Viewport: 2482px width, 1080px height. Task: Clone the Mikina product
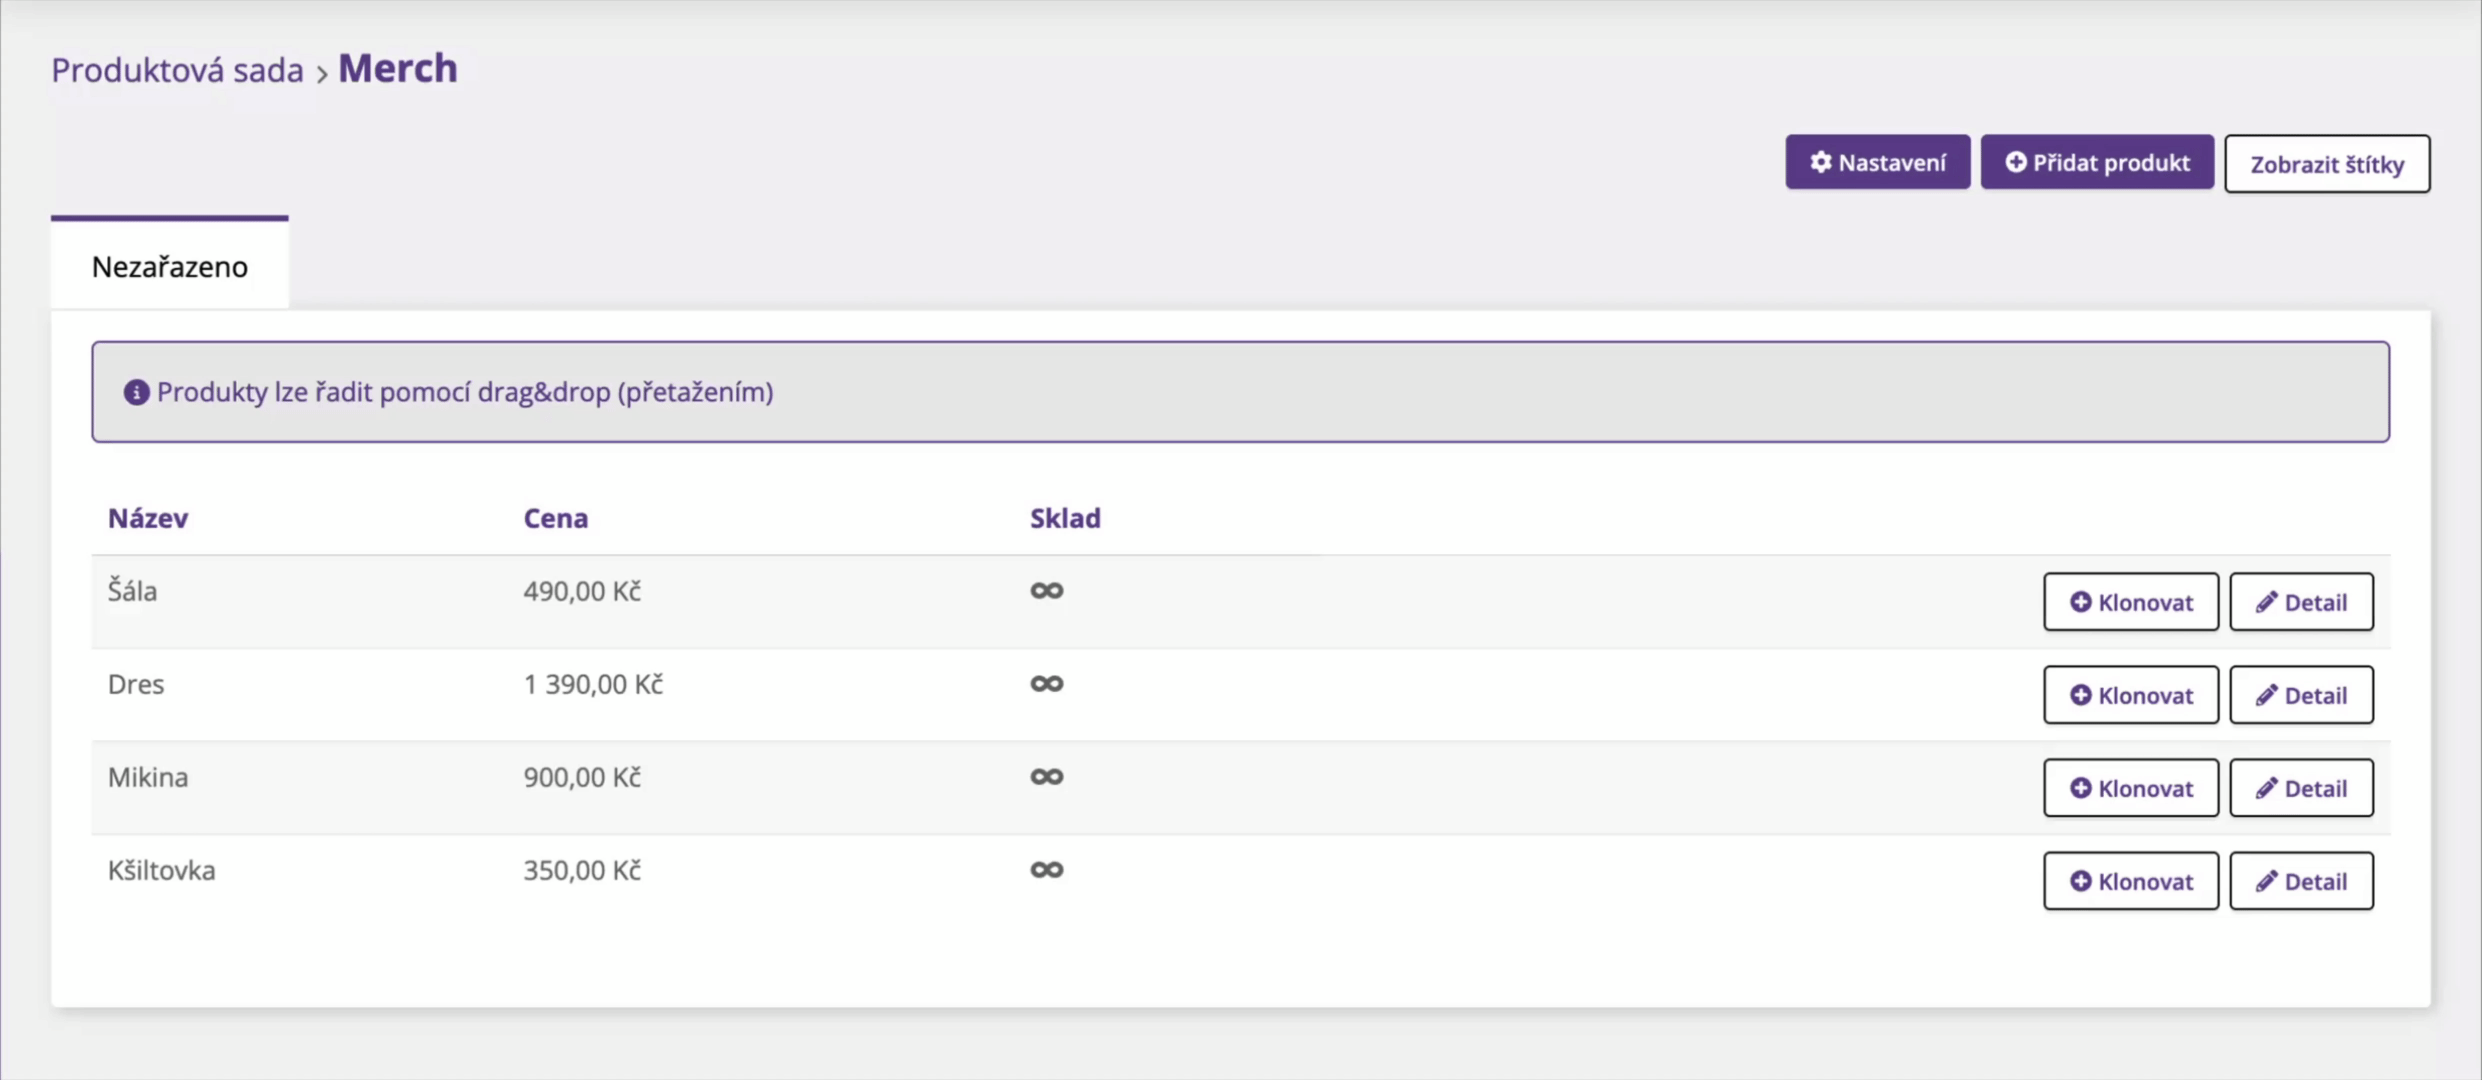(x=2130, y=788)
